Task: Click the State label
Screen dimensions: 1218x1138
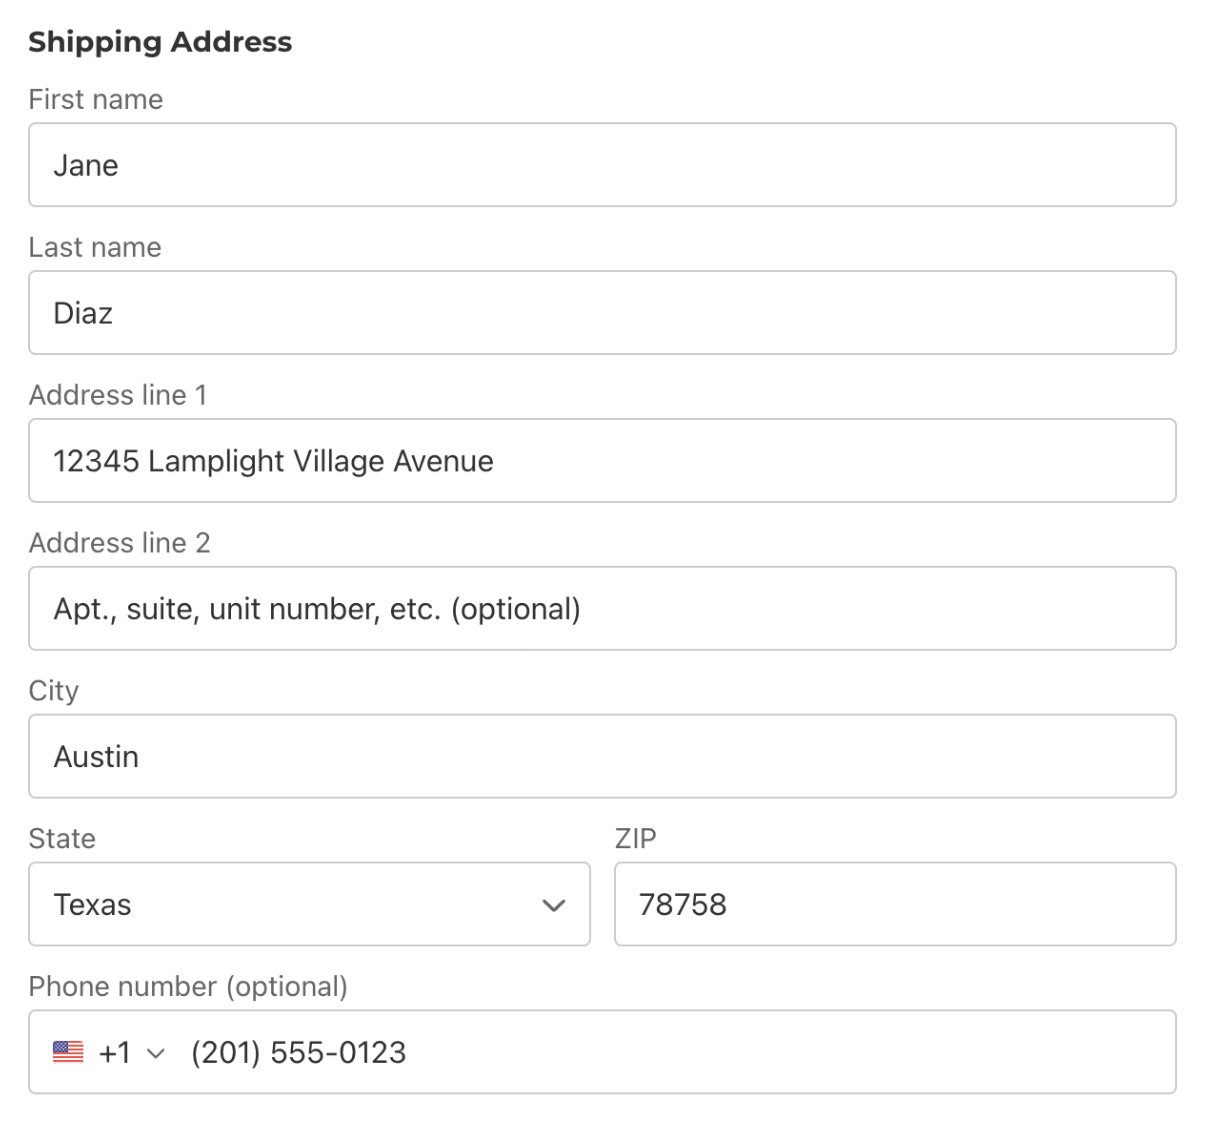Action: [x=62, y=839]
